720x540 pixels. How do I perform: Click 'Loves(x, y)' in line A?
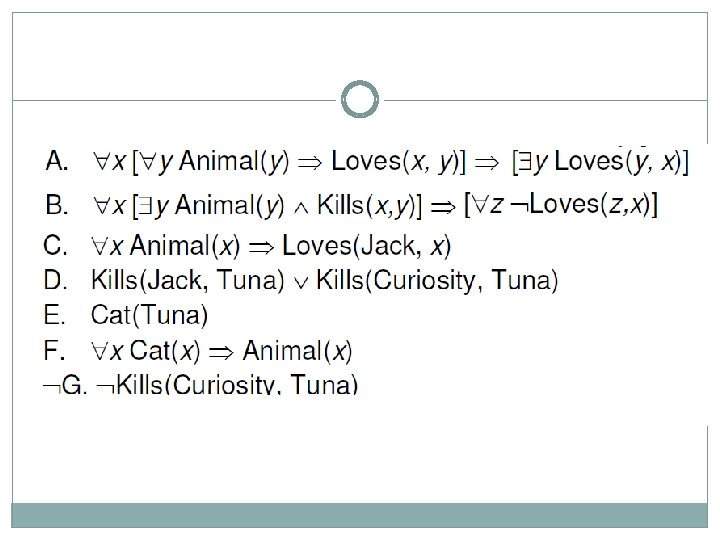point(395,160)
